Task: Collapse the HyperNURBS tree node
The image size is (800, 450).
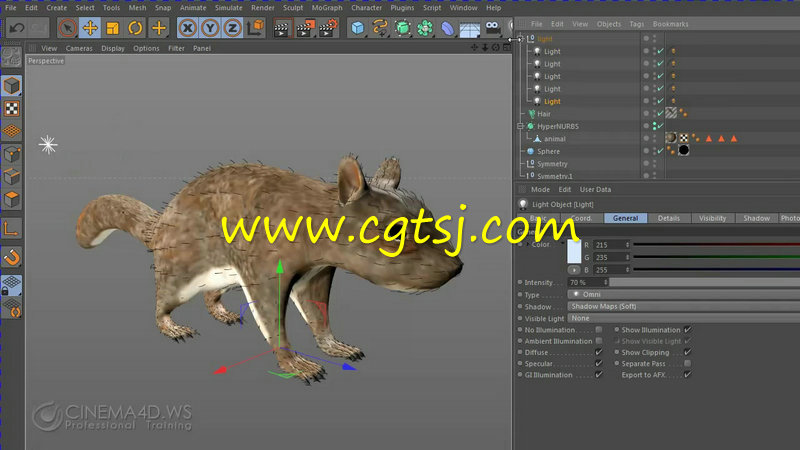Action: point(520,126)
